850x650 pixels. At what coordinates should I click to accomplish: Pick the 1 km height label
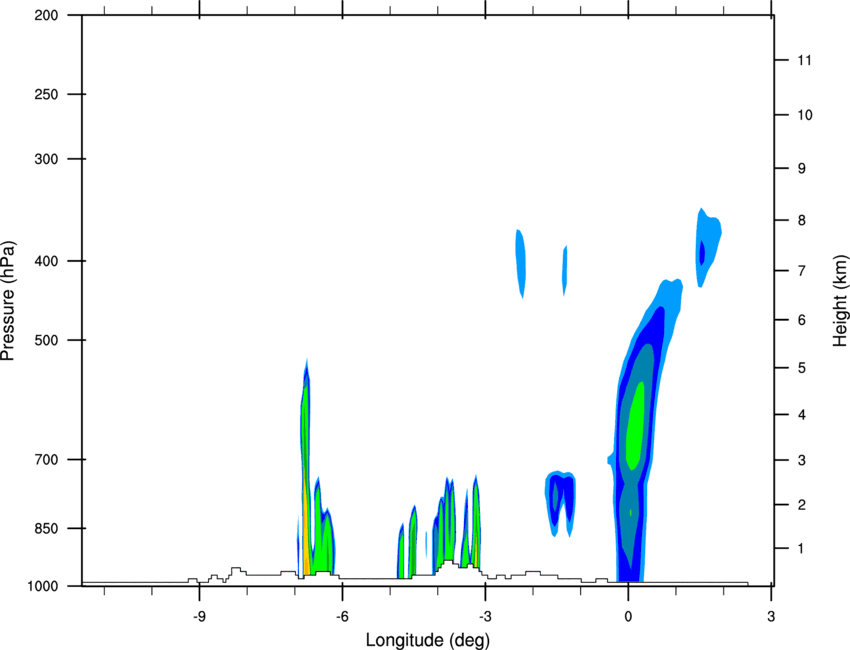pos(801,549)
